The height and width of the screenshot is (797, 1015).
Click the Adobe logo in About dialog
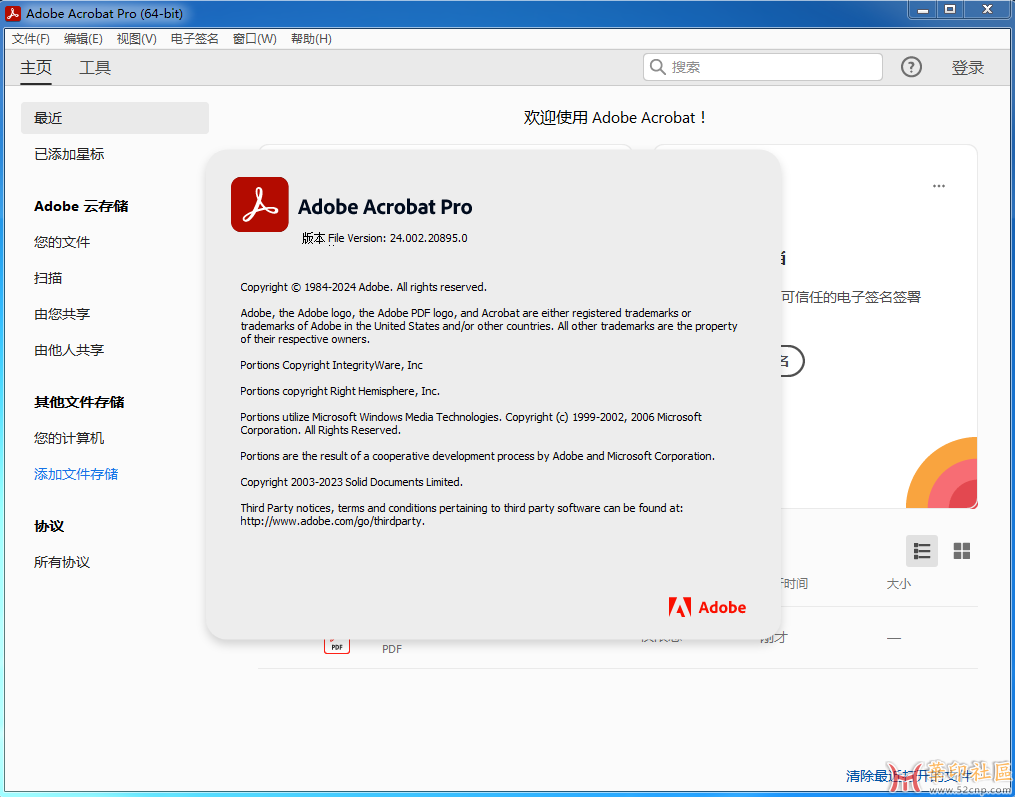[708, 607]
